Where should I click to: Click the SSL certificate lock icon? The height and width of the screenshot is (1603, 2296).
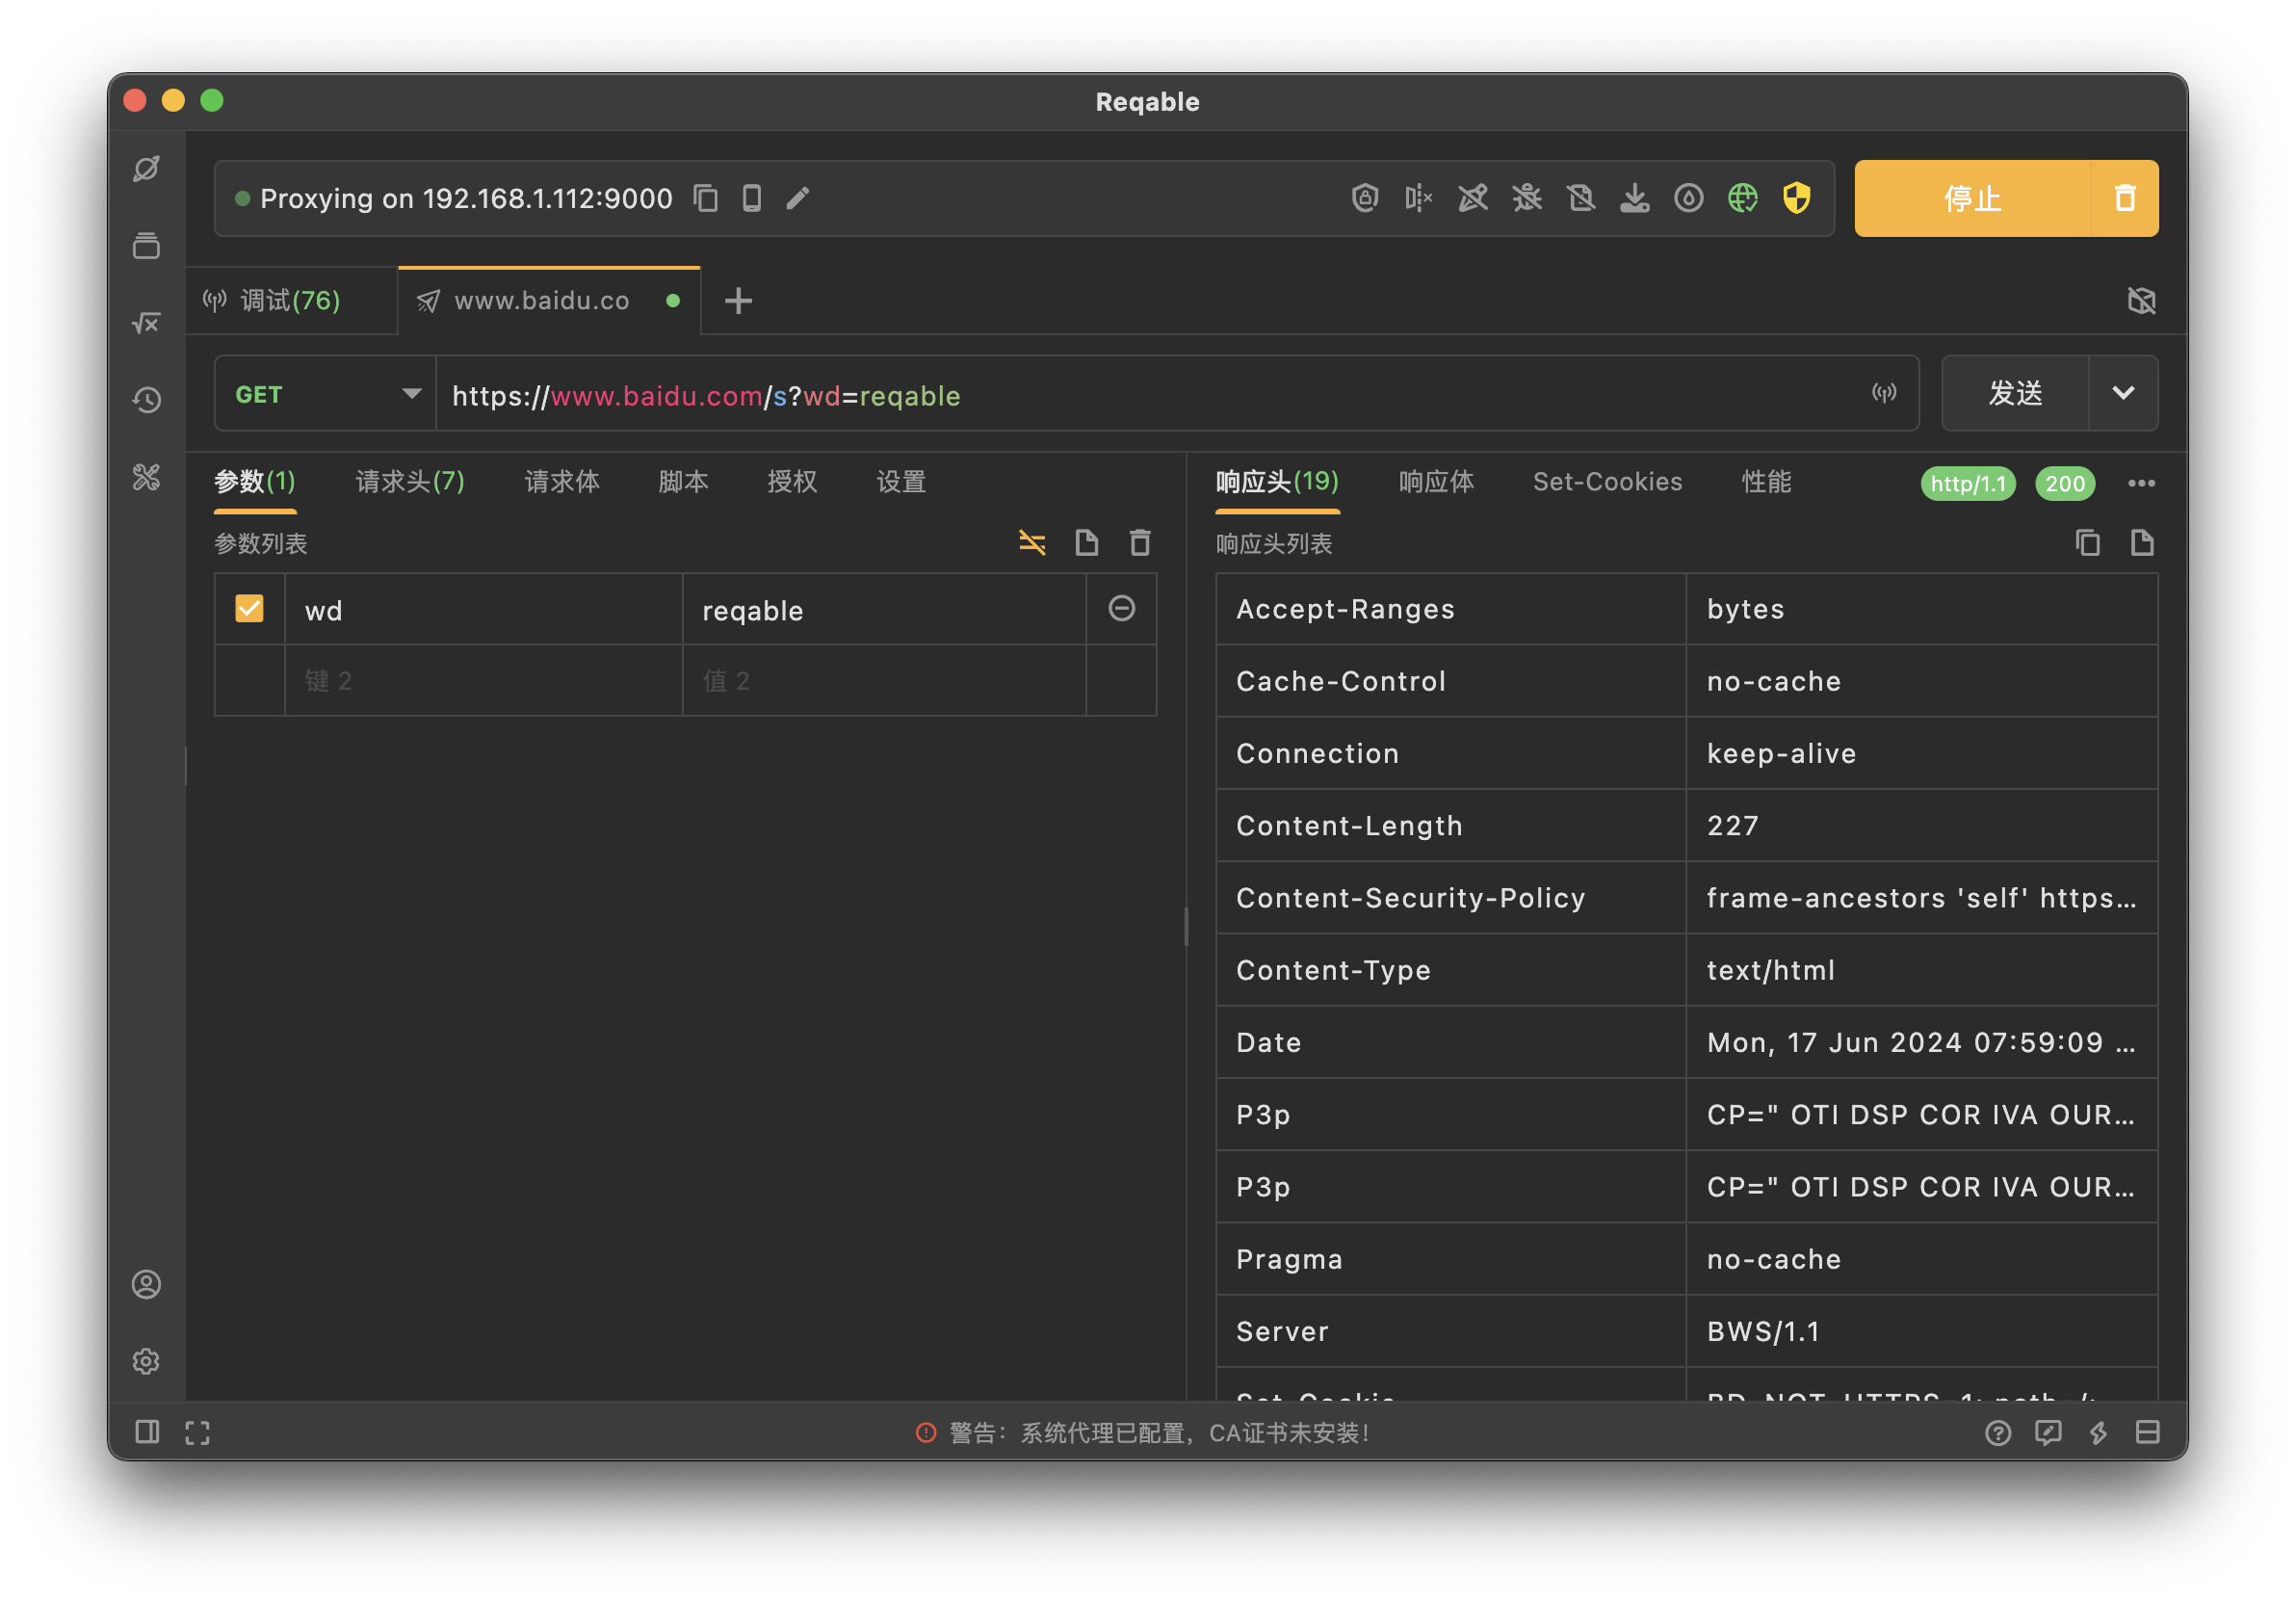pos(1365,198)
